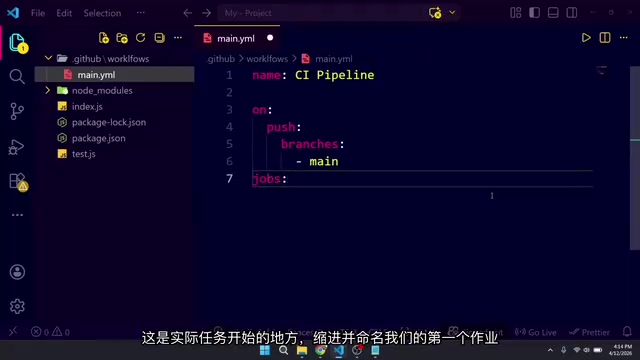Show hidden menu bar items
The width and height of the screenshot is (640, 360).
pyautogui.click(x=140, y=13)
